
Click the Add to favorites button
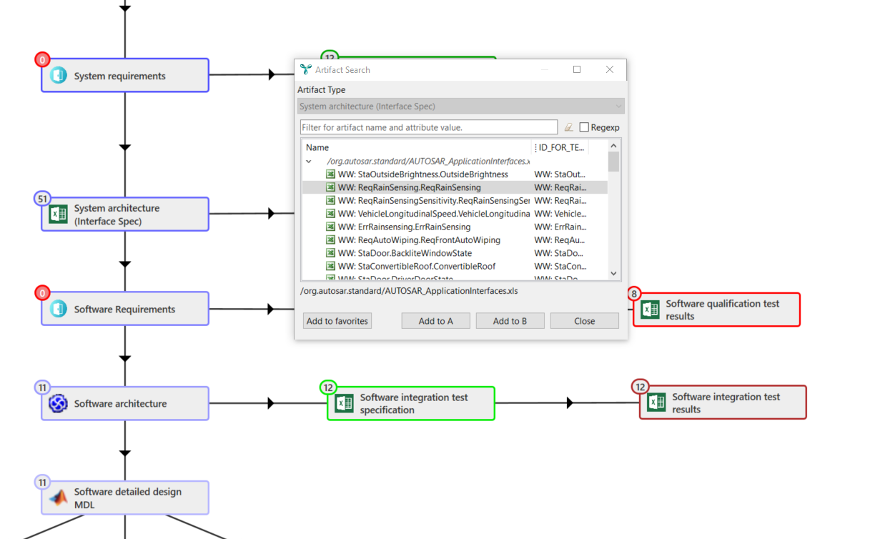337,321
